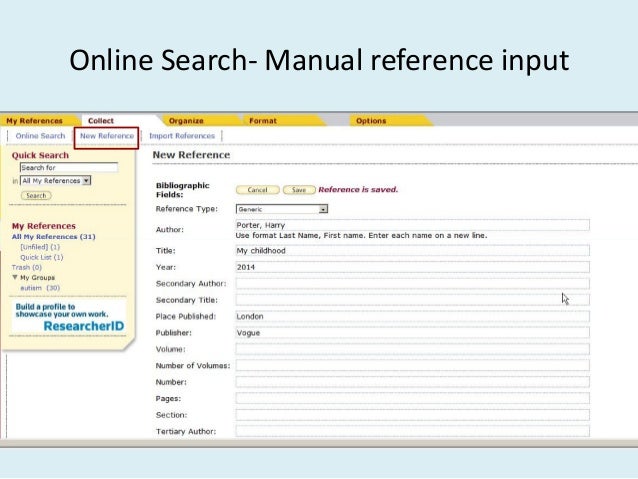Click the ResearcherID logo banner
Screen dimensions: 638x479
(68, 316)
